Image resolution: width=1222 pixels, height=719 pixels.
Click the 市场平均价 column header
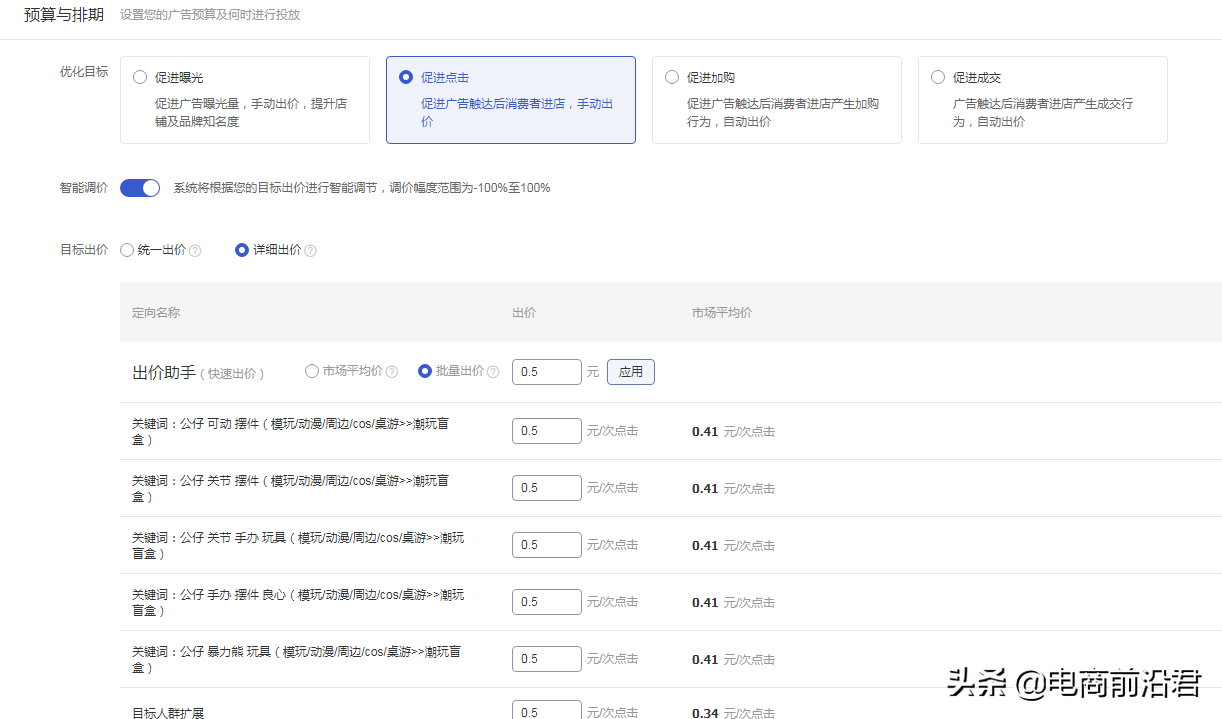click(722, 312)
